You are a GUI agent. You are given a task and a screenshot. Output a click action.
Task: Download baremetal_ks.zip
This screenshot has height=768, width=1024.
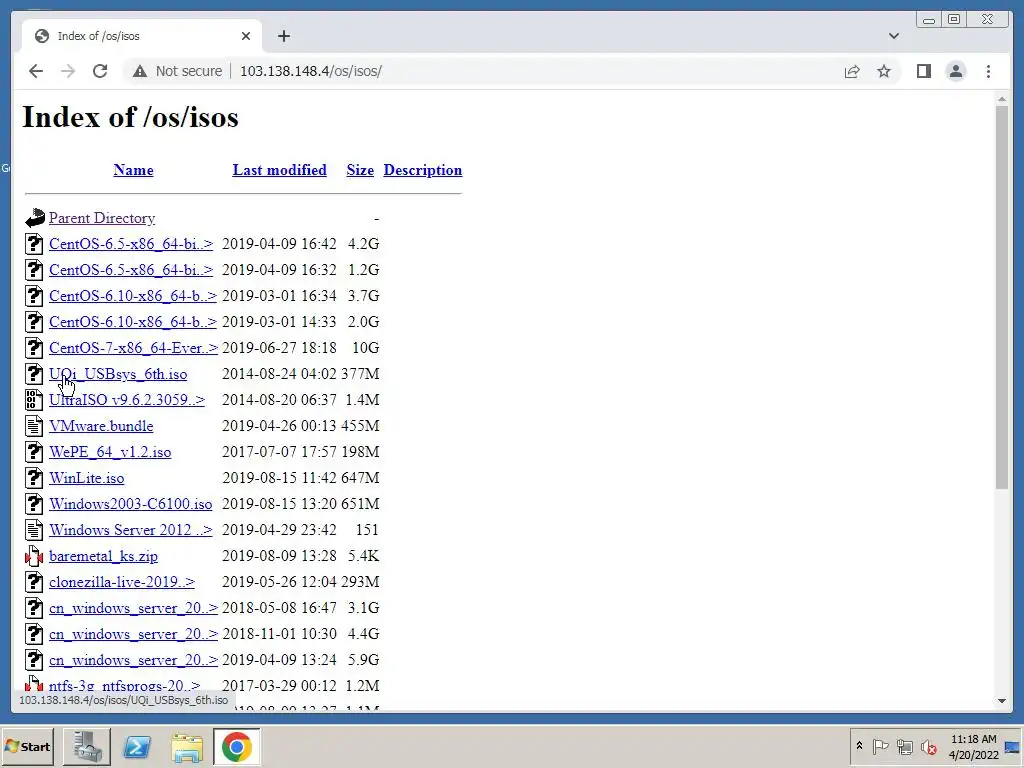click(x=103, y=556)
